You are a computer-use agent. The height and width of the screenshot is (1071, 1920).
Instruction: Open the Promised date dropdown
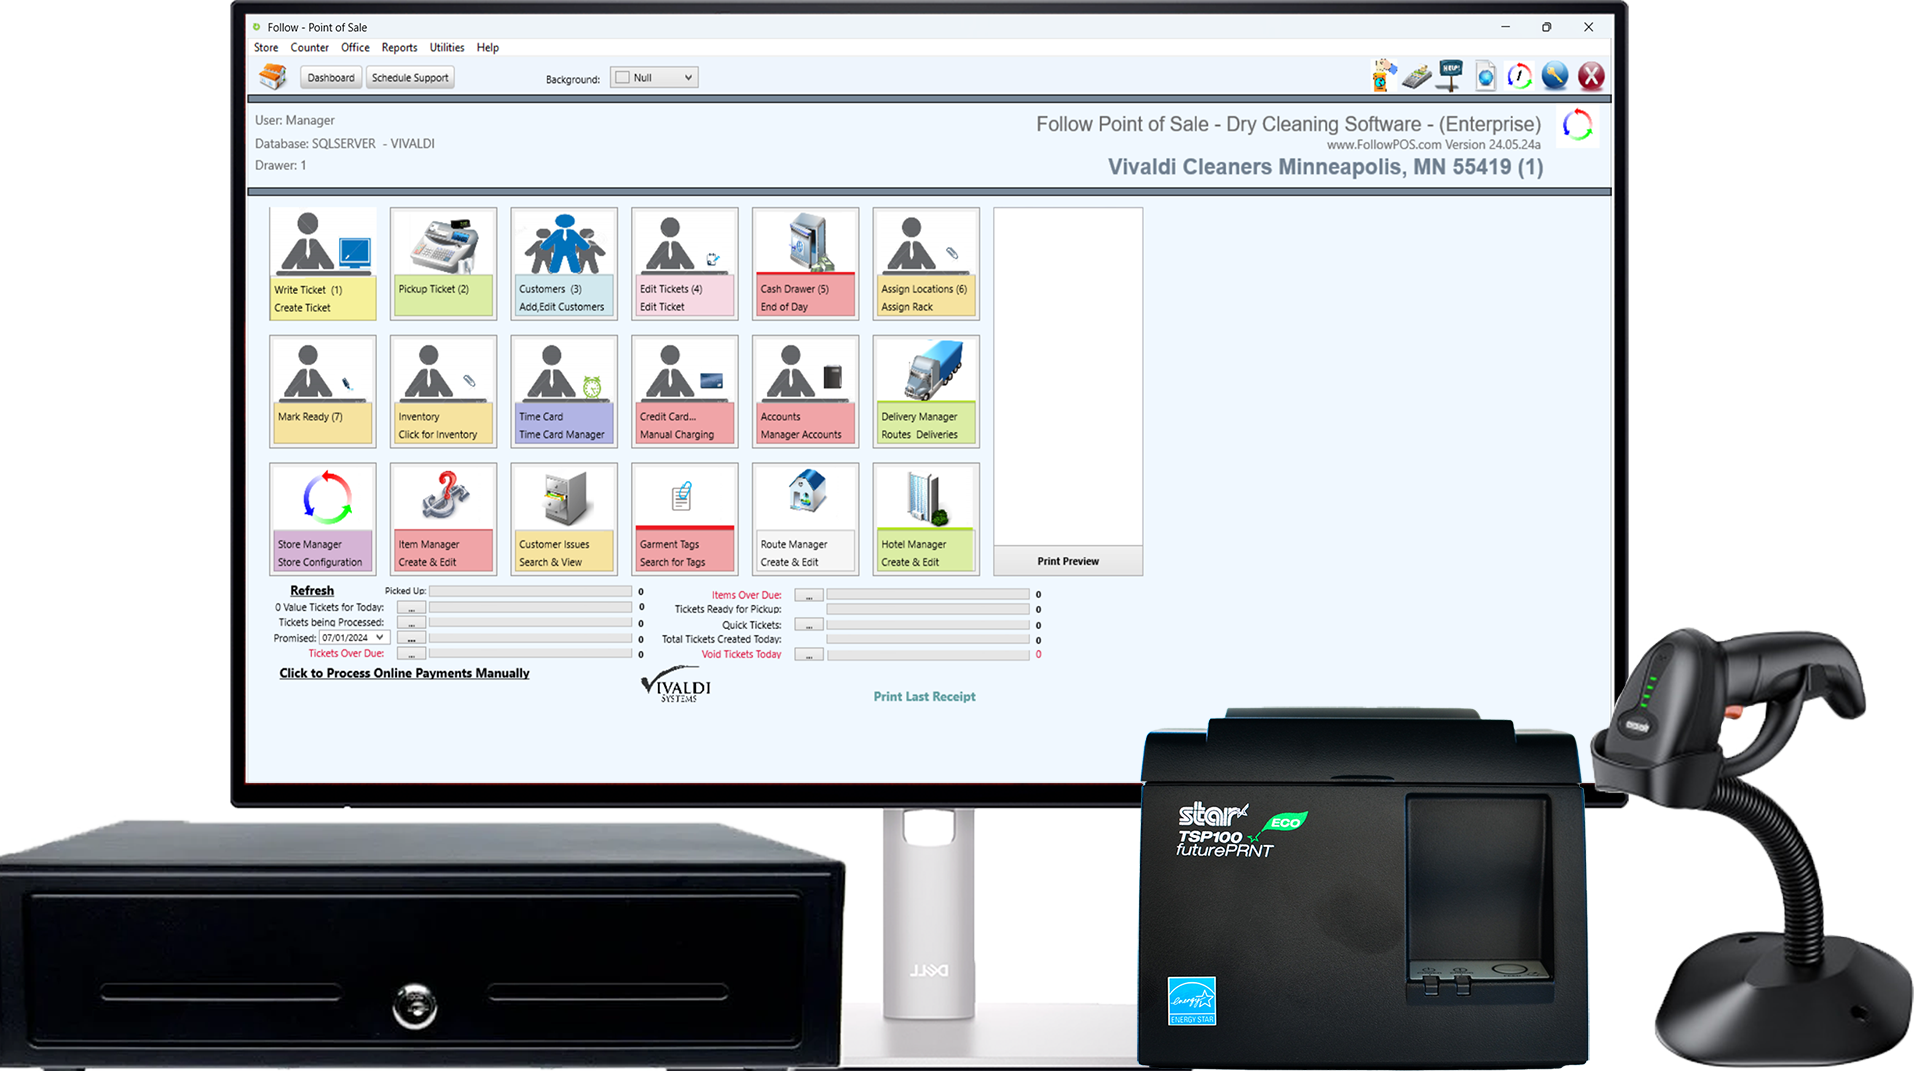click(x=353, y=638)
